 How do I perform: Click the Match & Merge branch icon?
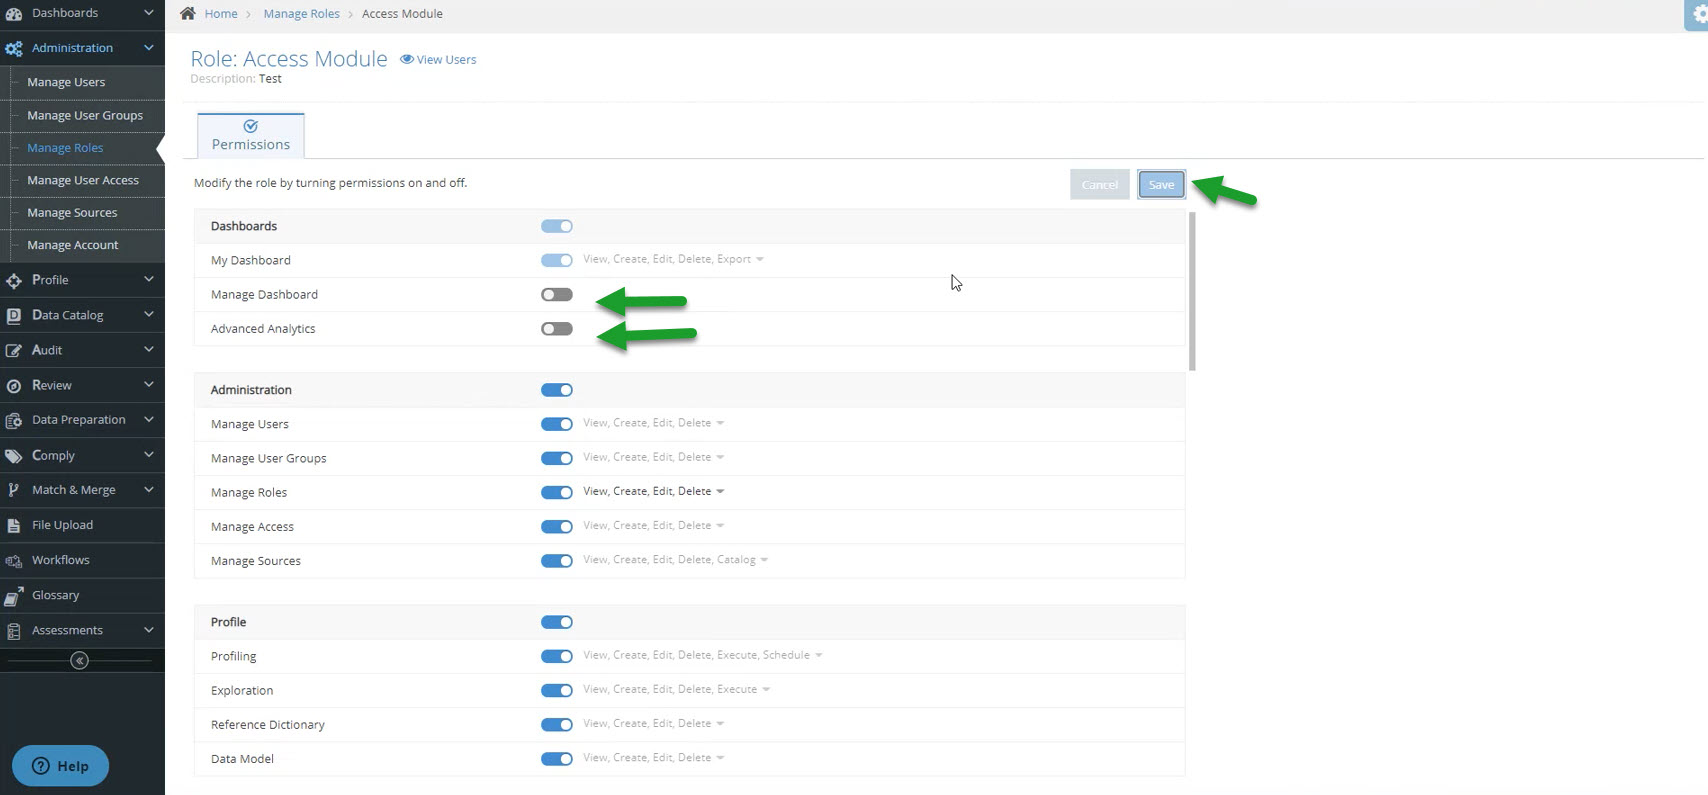point(14,490)
